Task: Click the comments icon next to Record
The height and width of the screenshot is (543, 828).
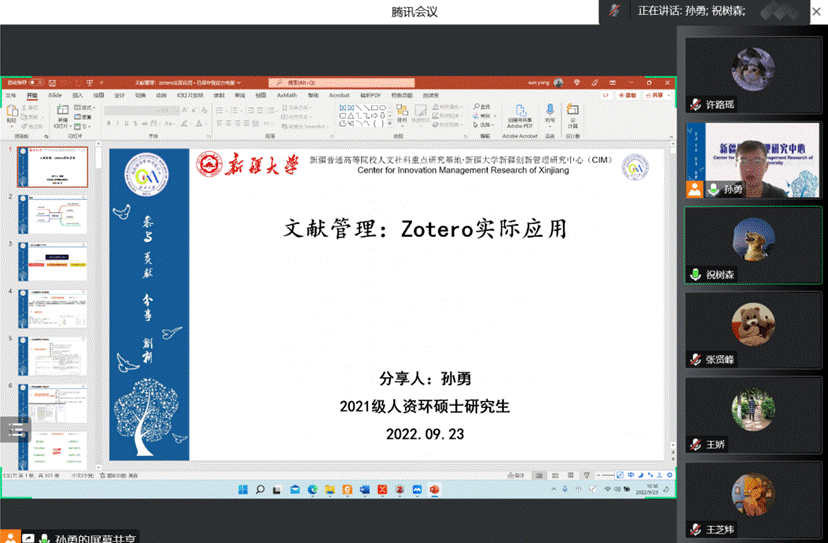Action: point(606,96)
